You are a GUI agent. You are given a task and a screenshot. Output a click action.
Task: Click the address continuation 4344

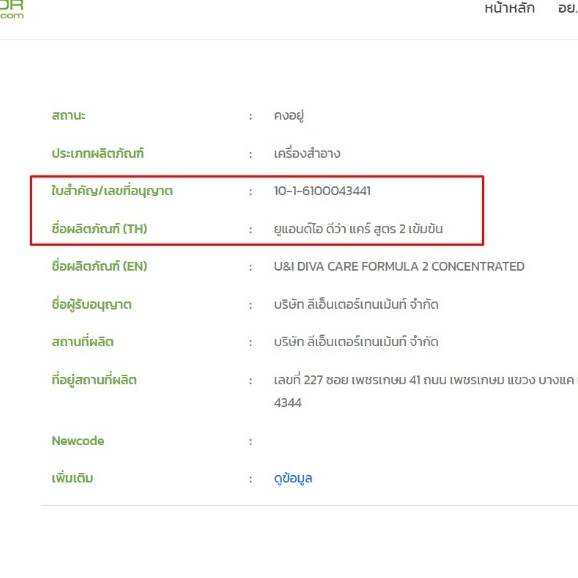click(x=288, y=403)
